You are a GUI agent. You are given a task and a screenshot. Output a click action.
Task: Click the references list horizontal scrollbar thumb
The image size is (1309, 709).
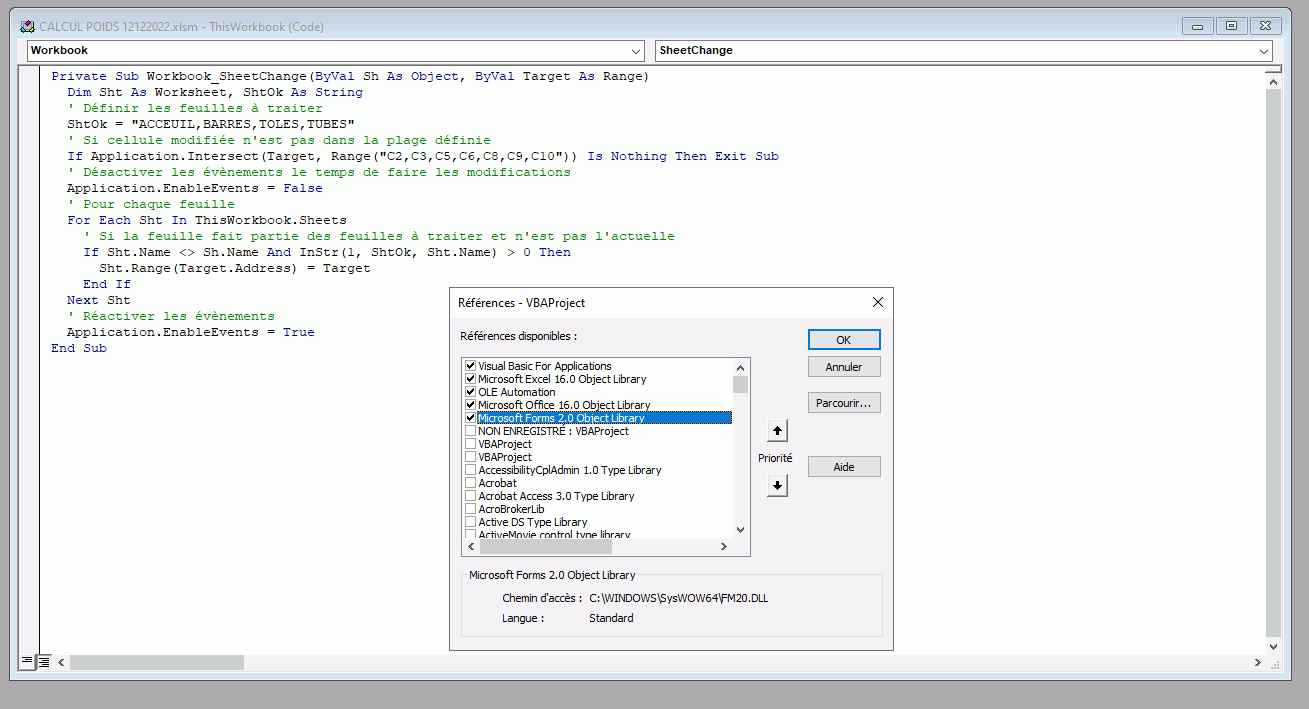pos(544,547)
